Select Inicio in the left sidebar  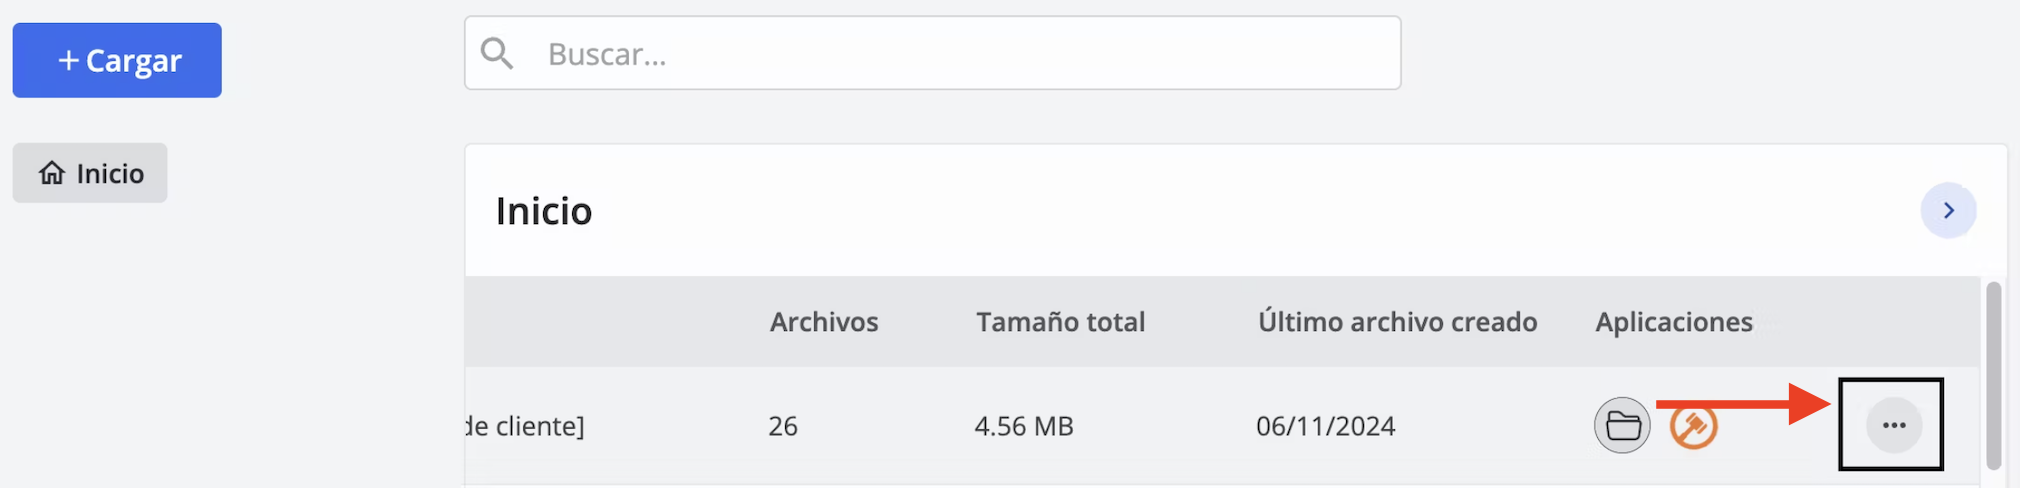pos(90,173)
